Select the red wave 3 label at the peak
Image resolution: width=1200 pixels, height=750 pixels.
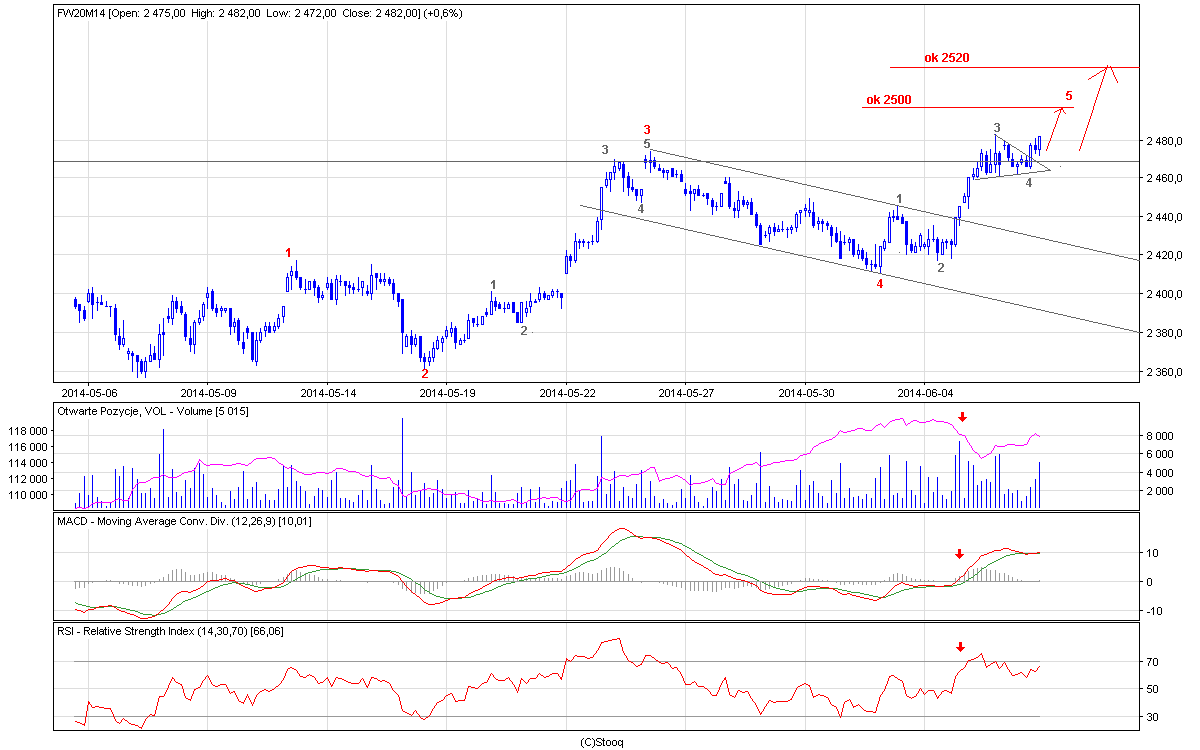click(x=647, y=130)
